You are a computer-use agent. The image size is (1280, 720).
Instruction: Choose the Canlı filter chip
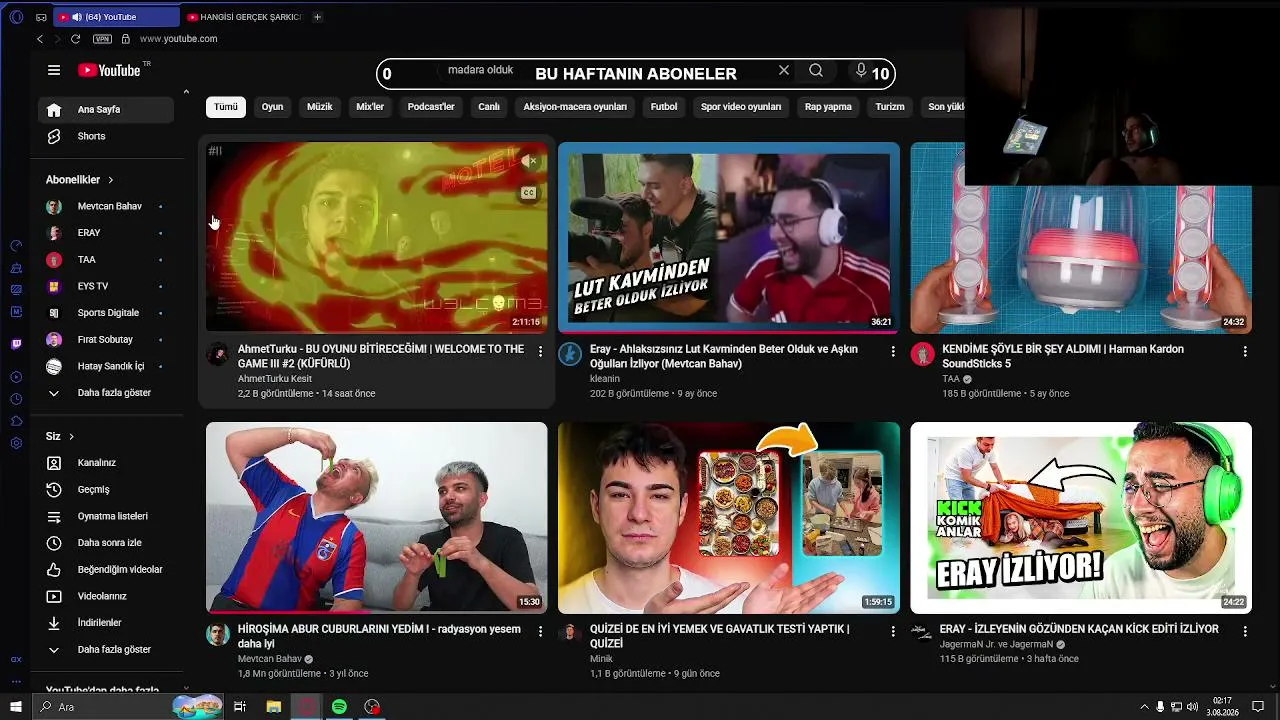click(x=489, y=107)
